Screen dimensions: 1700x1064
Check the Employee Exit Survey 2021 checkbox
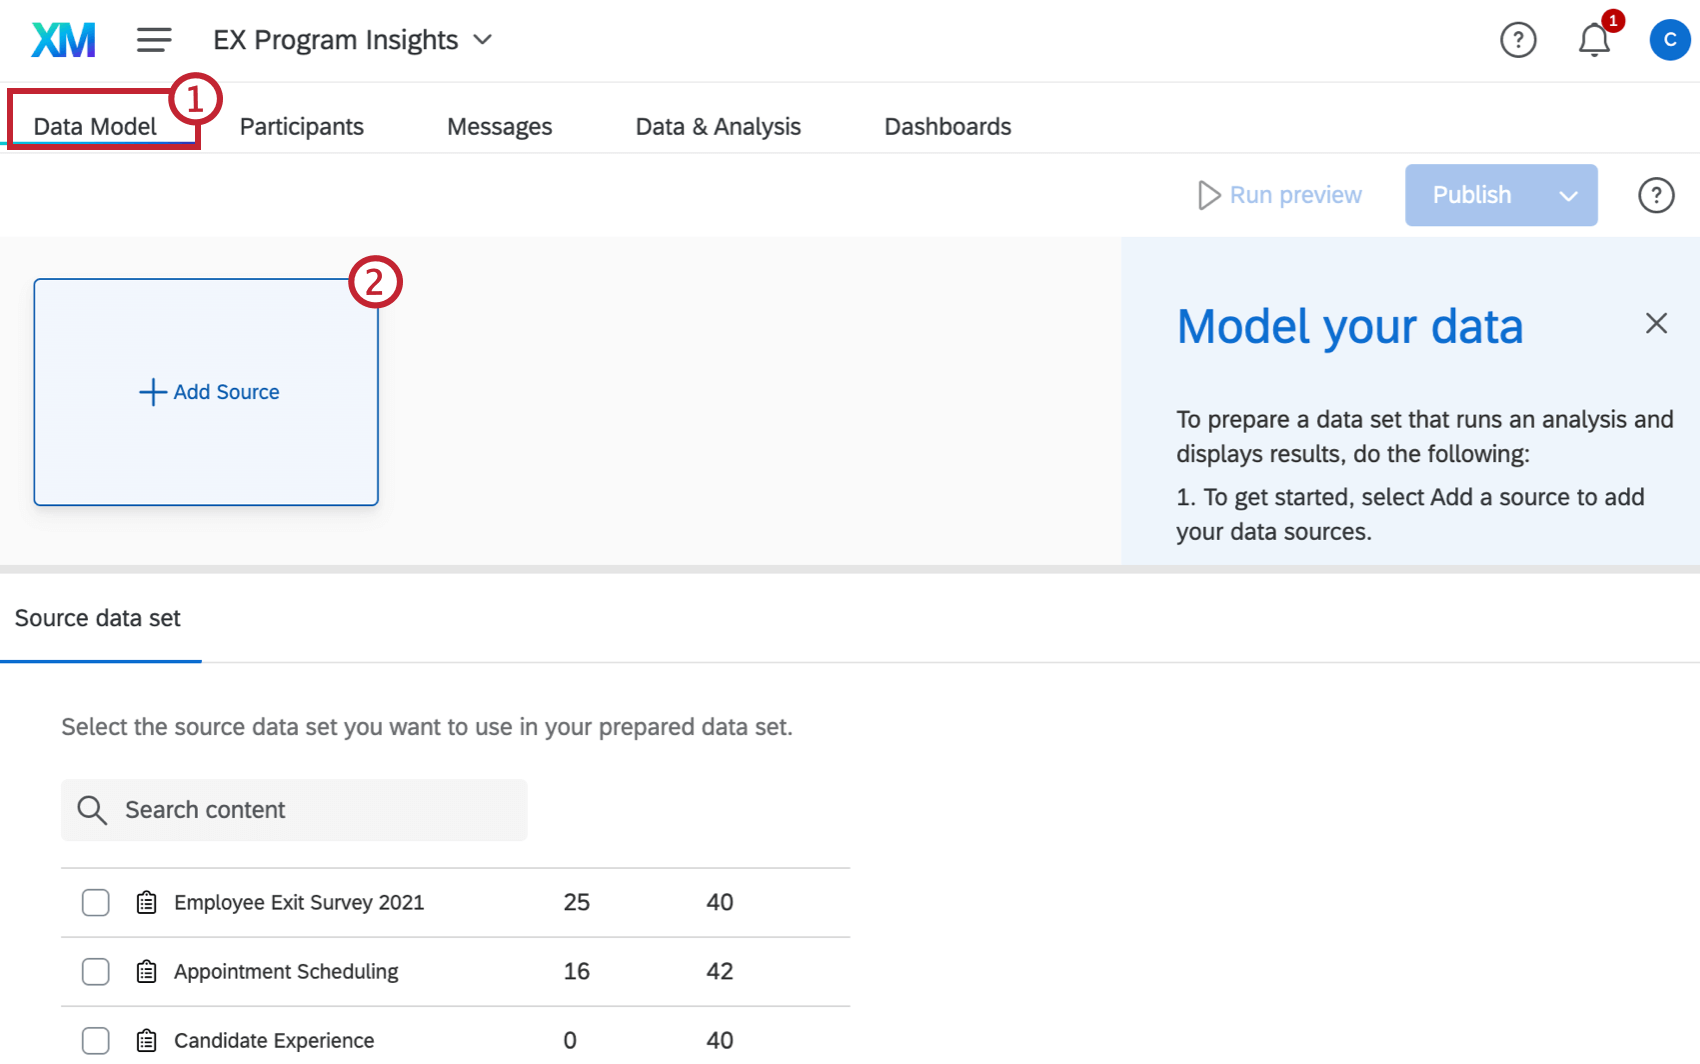click(x=96, y=903)
